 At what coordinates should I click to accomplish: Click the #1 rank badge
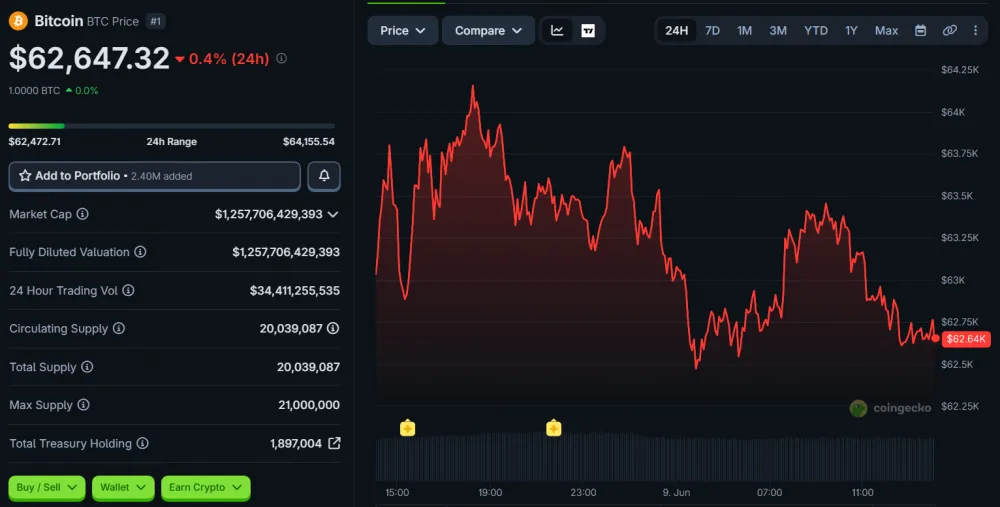coord(156,21)
